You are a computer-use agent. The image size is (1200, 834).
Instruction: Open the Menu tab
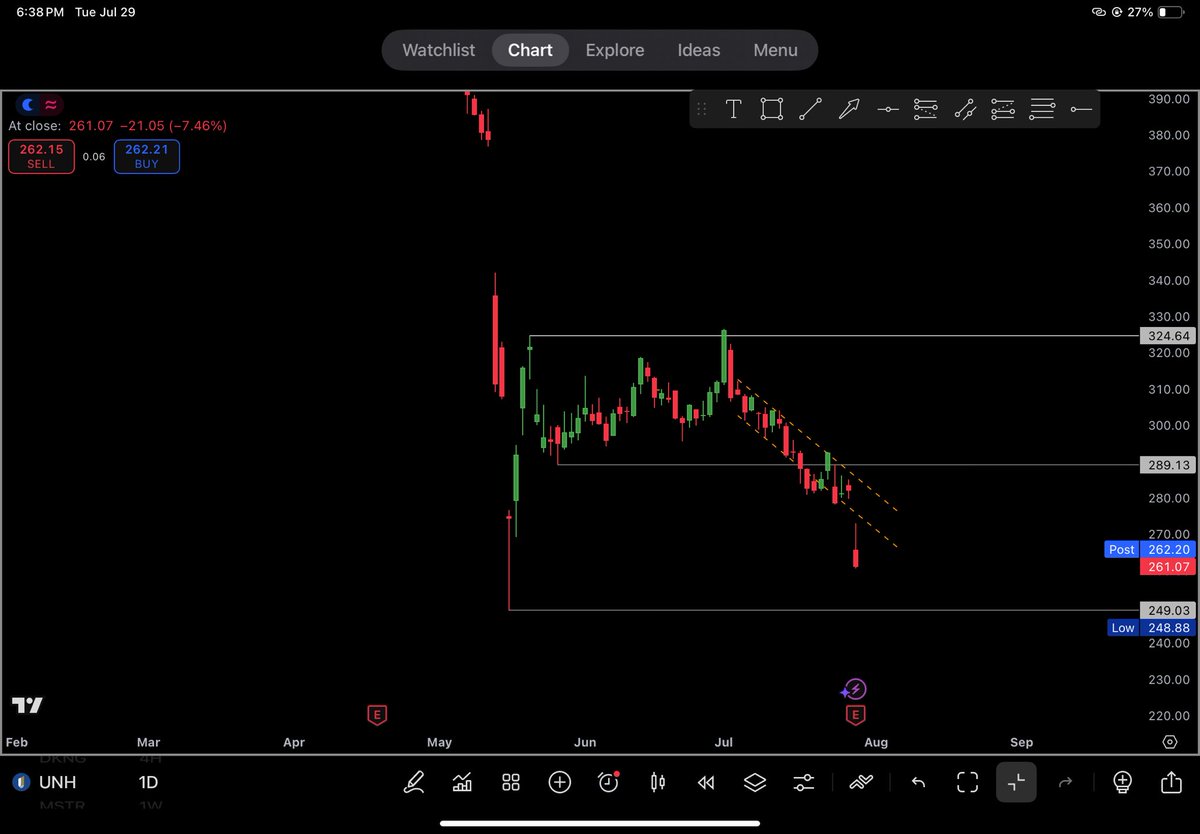coord(776,50)
